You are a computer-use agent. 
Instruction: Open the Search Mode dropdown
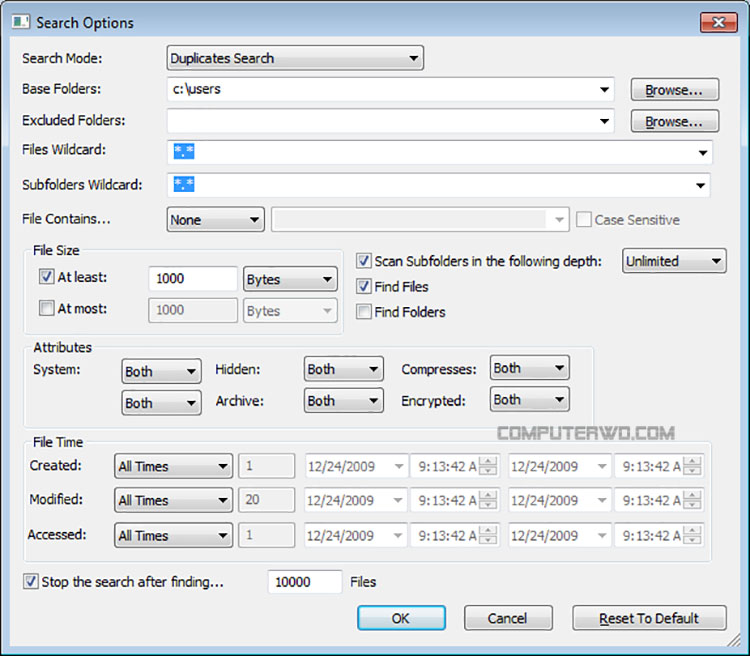coord(295,58)
